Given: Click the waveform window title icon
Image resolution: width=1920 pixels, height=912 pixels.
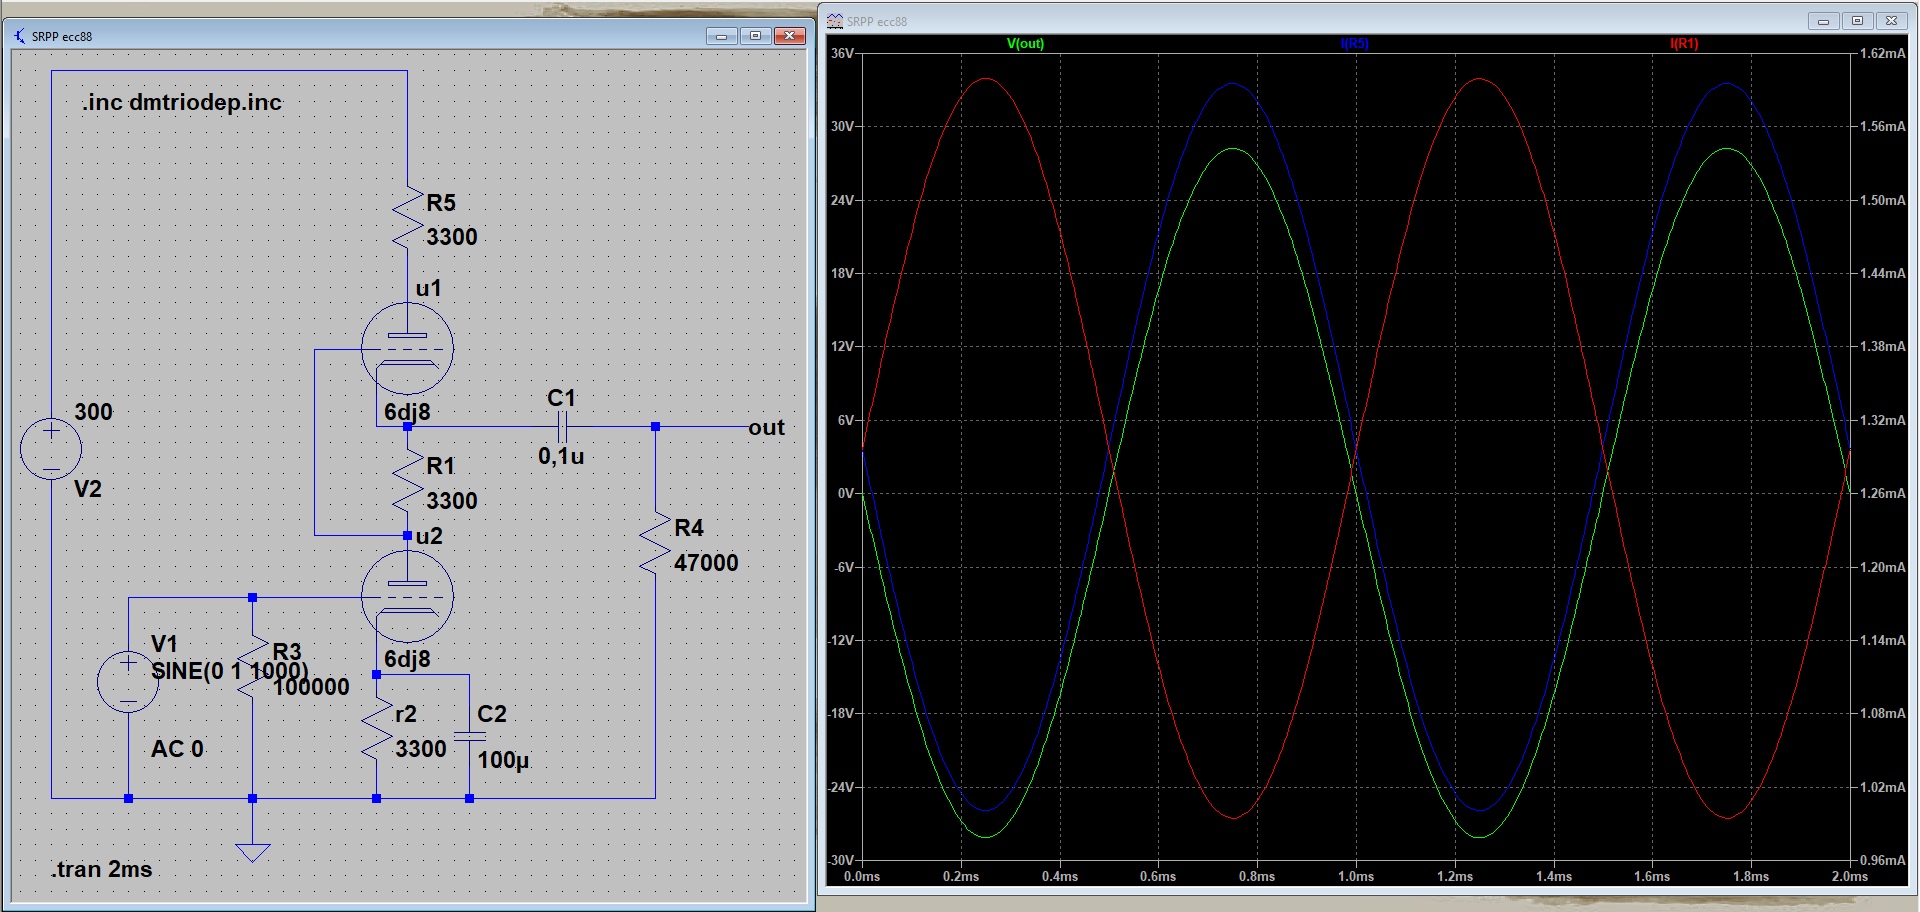Looking at the screenshot, I should pyautogui.click(x=835, y=21).
